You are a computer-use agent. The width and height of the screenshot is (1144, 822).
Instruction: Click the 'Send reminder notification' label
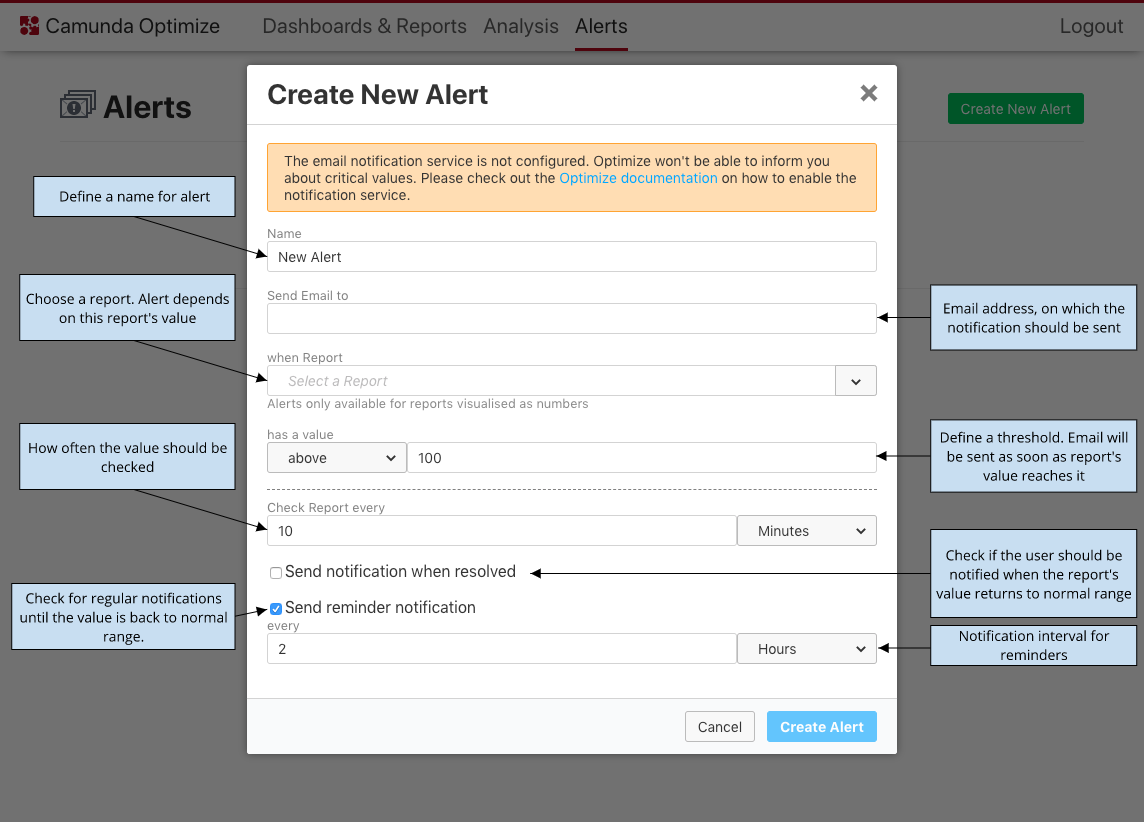(x=380, y=608)
